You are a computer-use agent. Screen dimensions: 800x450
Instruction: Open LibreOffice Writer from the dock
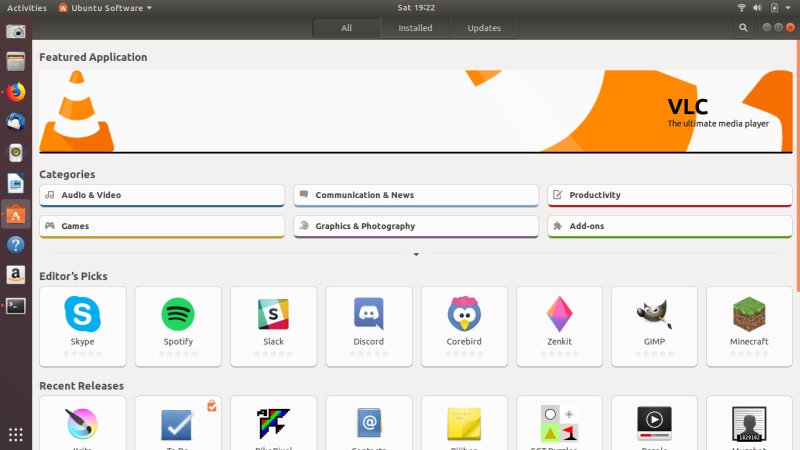[16, 184]
